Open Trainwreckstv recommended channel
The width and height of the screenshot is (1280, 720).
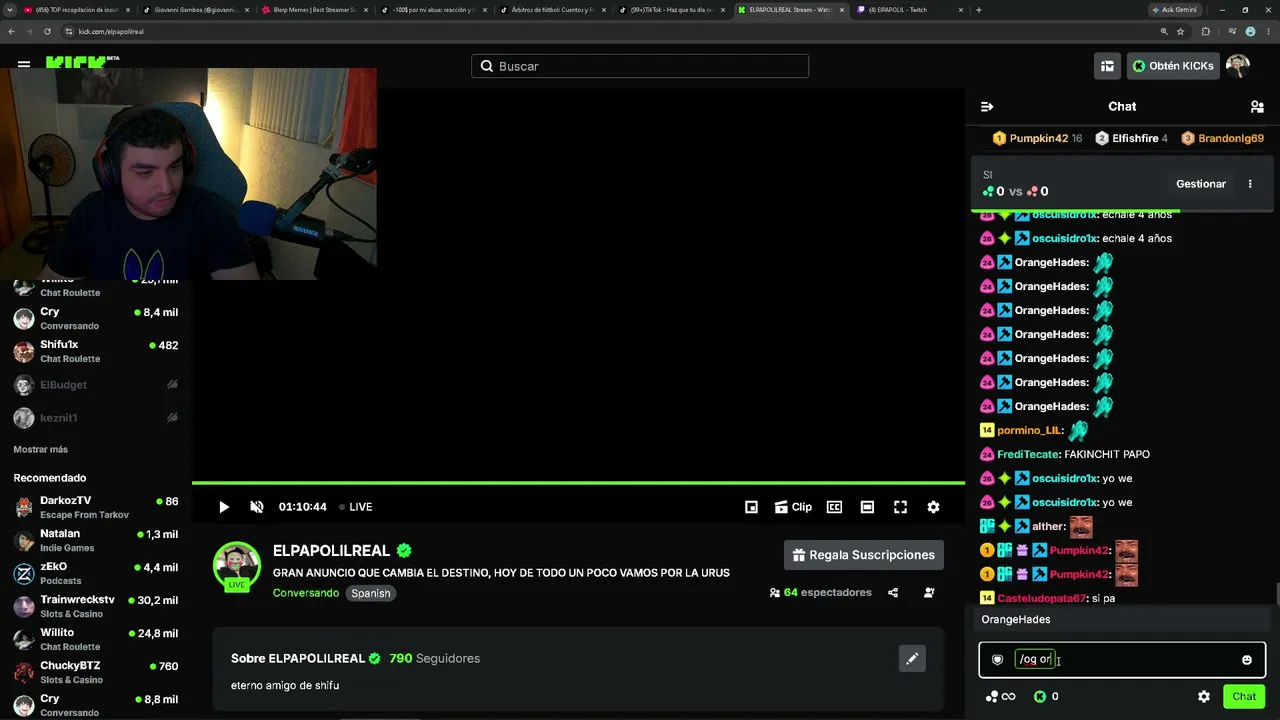click(x=96, y=606)
